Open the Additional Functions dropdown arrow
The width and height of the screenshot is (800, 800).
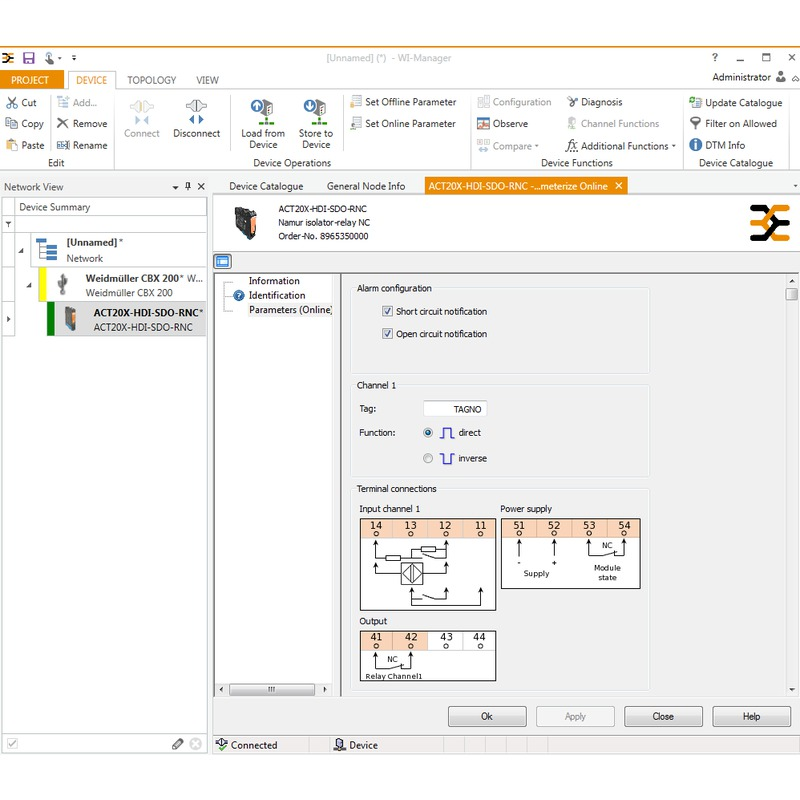click(x=673, y=146)
